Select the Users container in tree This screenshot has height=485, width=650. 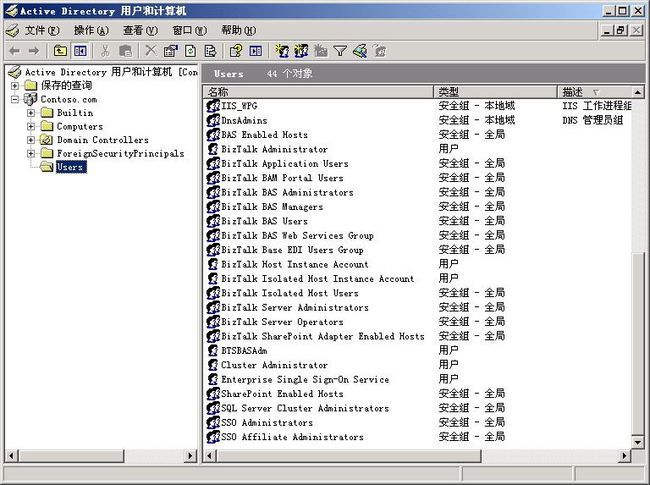coord(71,167)
